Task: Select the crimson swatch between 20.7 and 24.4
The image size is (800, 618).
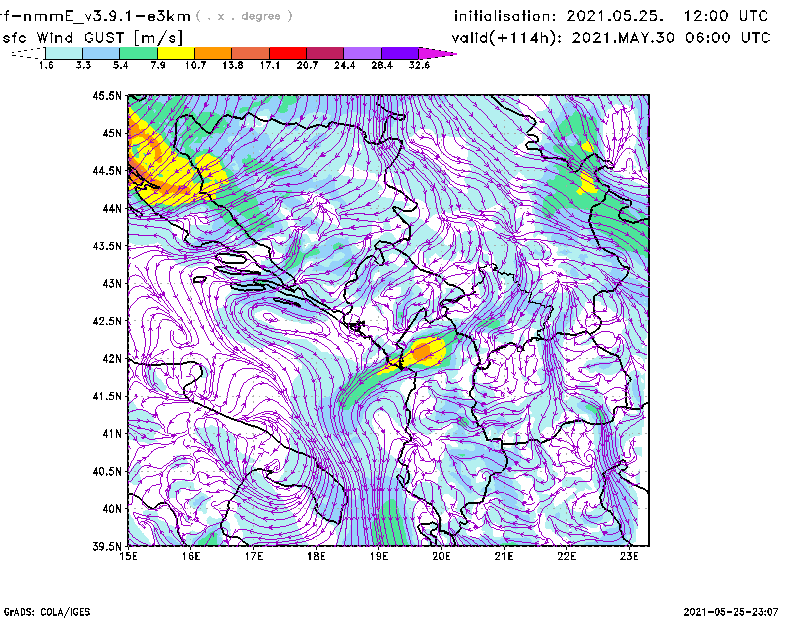Action: tap(326, 53)
